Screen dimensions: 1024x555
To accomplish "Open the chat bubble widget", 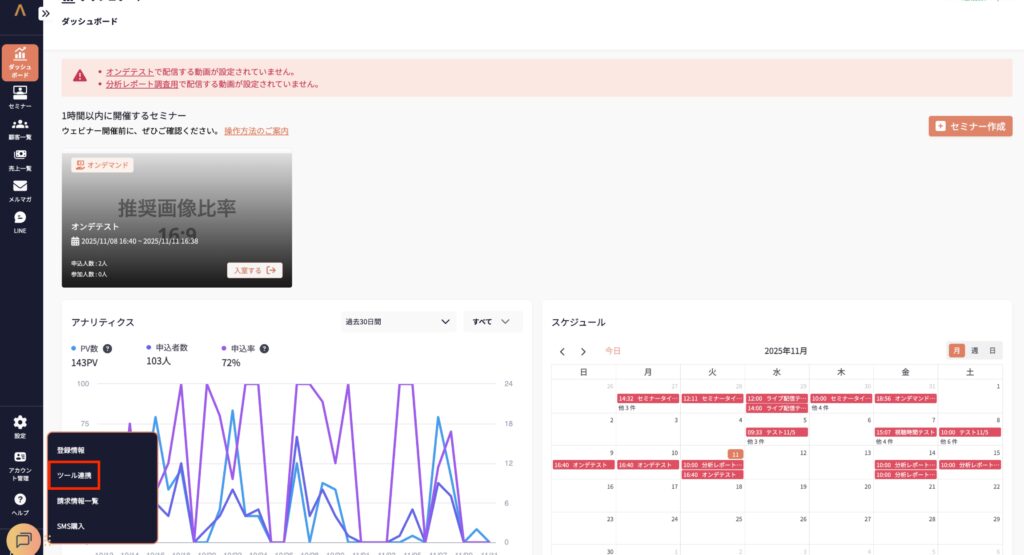I will (24, 540).
